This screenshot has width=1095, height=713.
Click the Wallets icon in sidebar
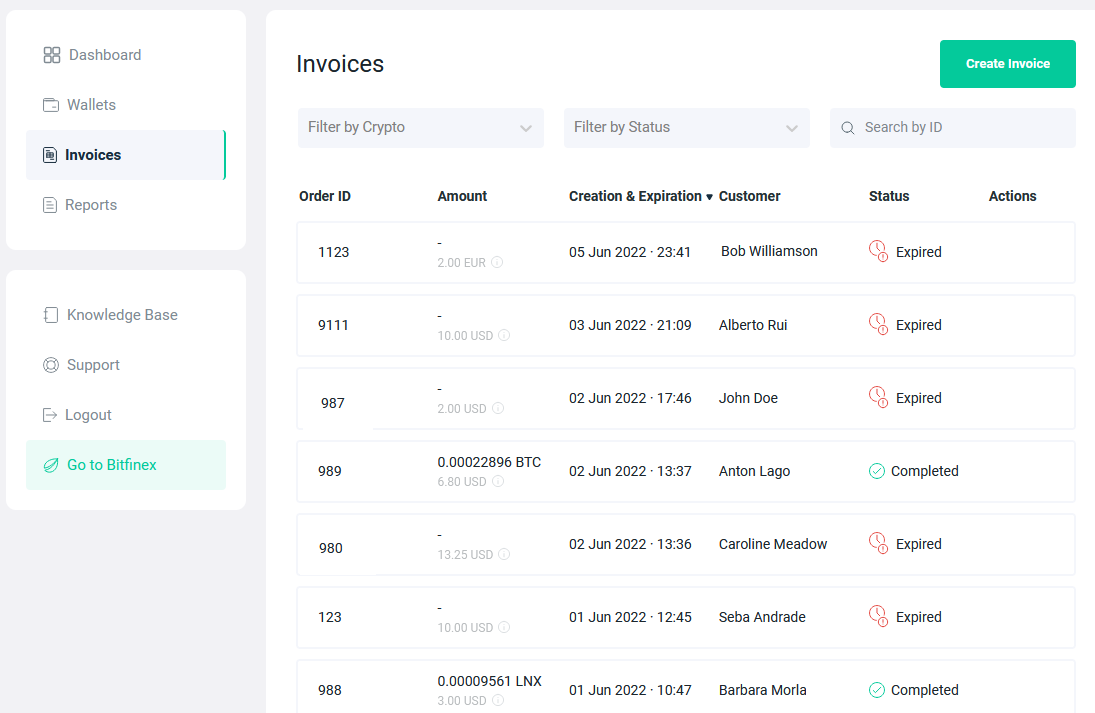pyautogui.click(x=51, y=105)
